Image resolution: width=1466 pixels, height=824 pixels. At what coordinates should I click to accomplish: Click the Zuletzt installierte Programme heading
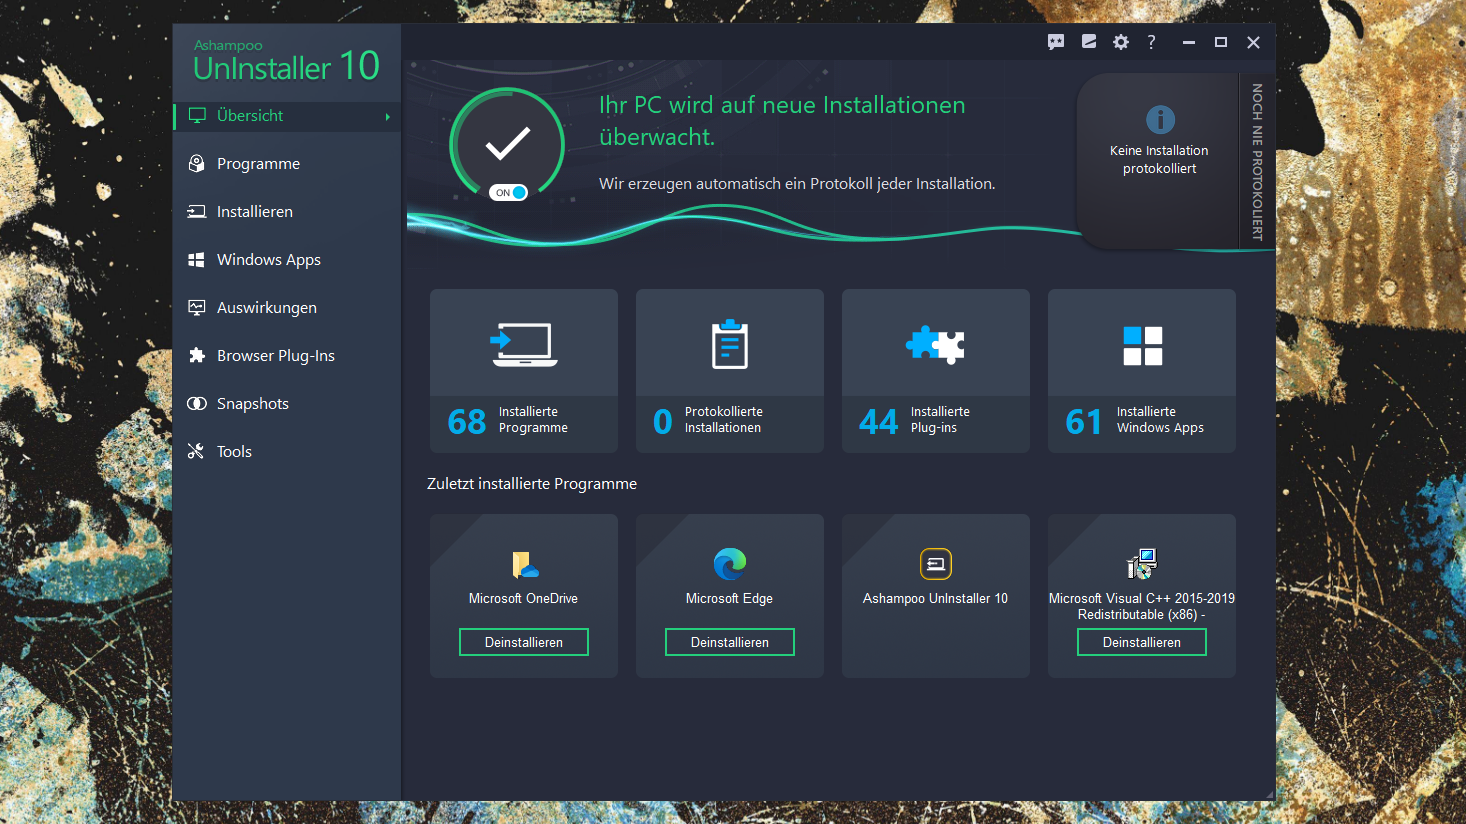pyautogui.click(x=532, y=483)
